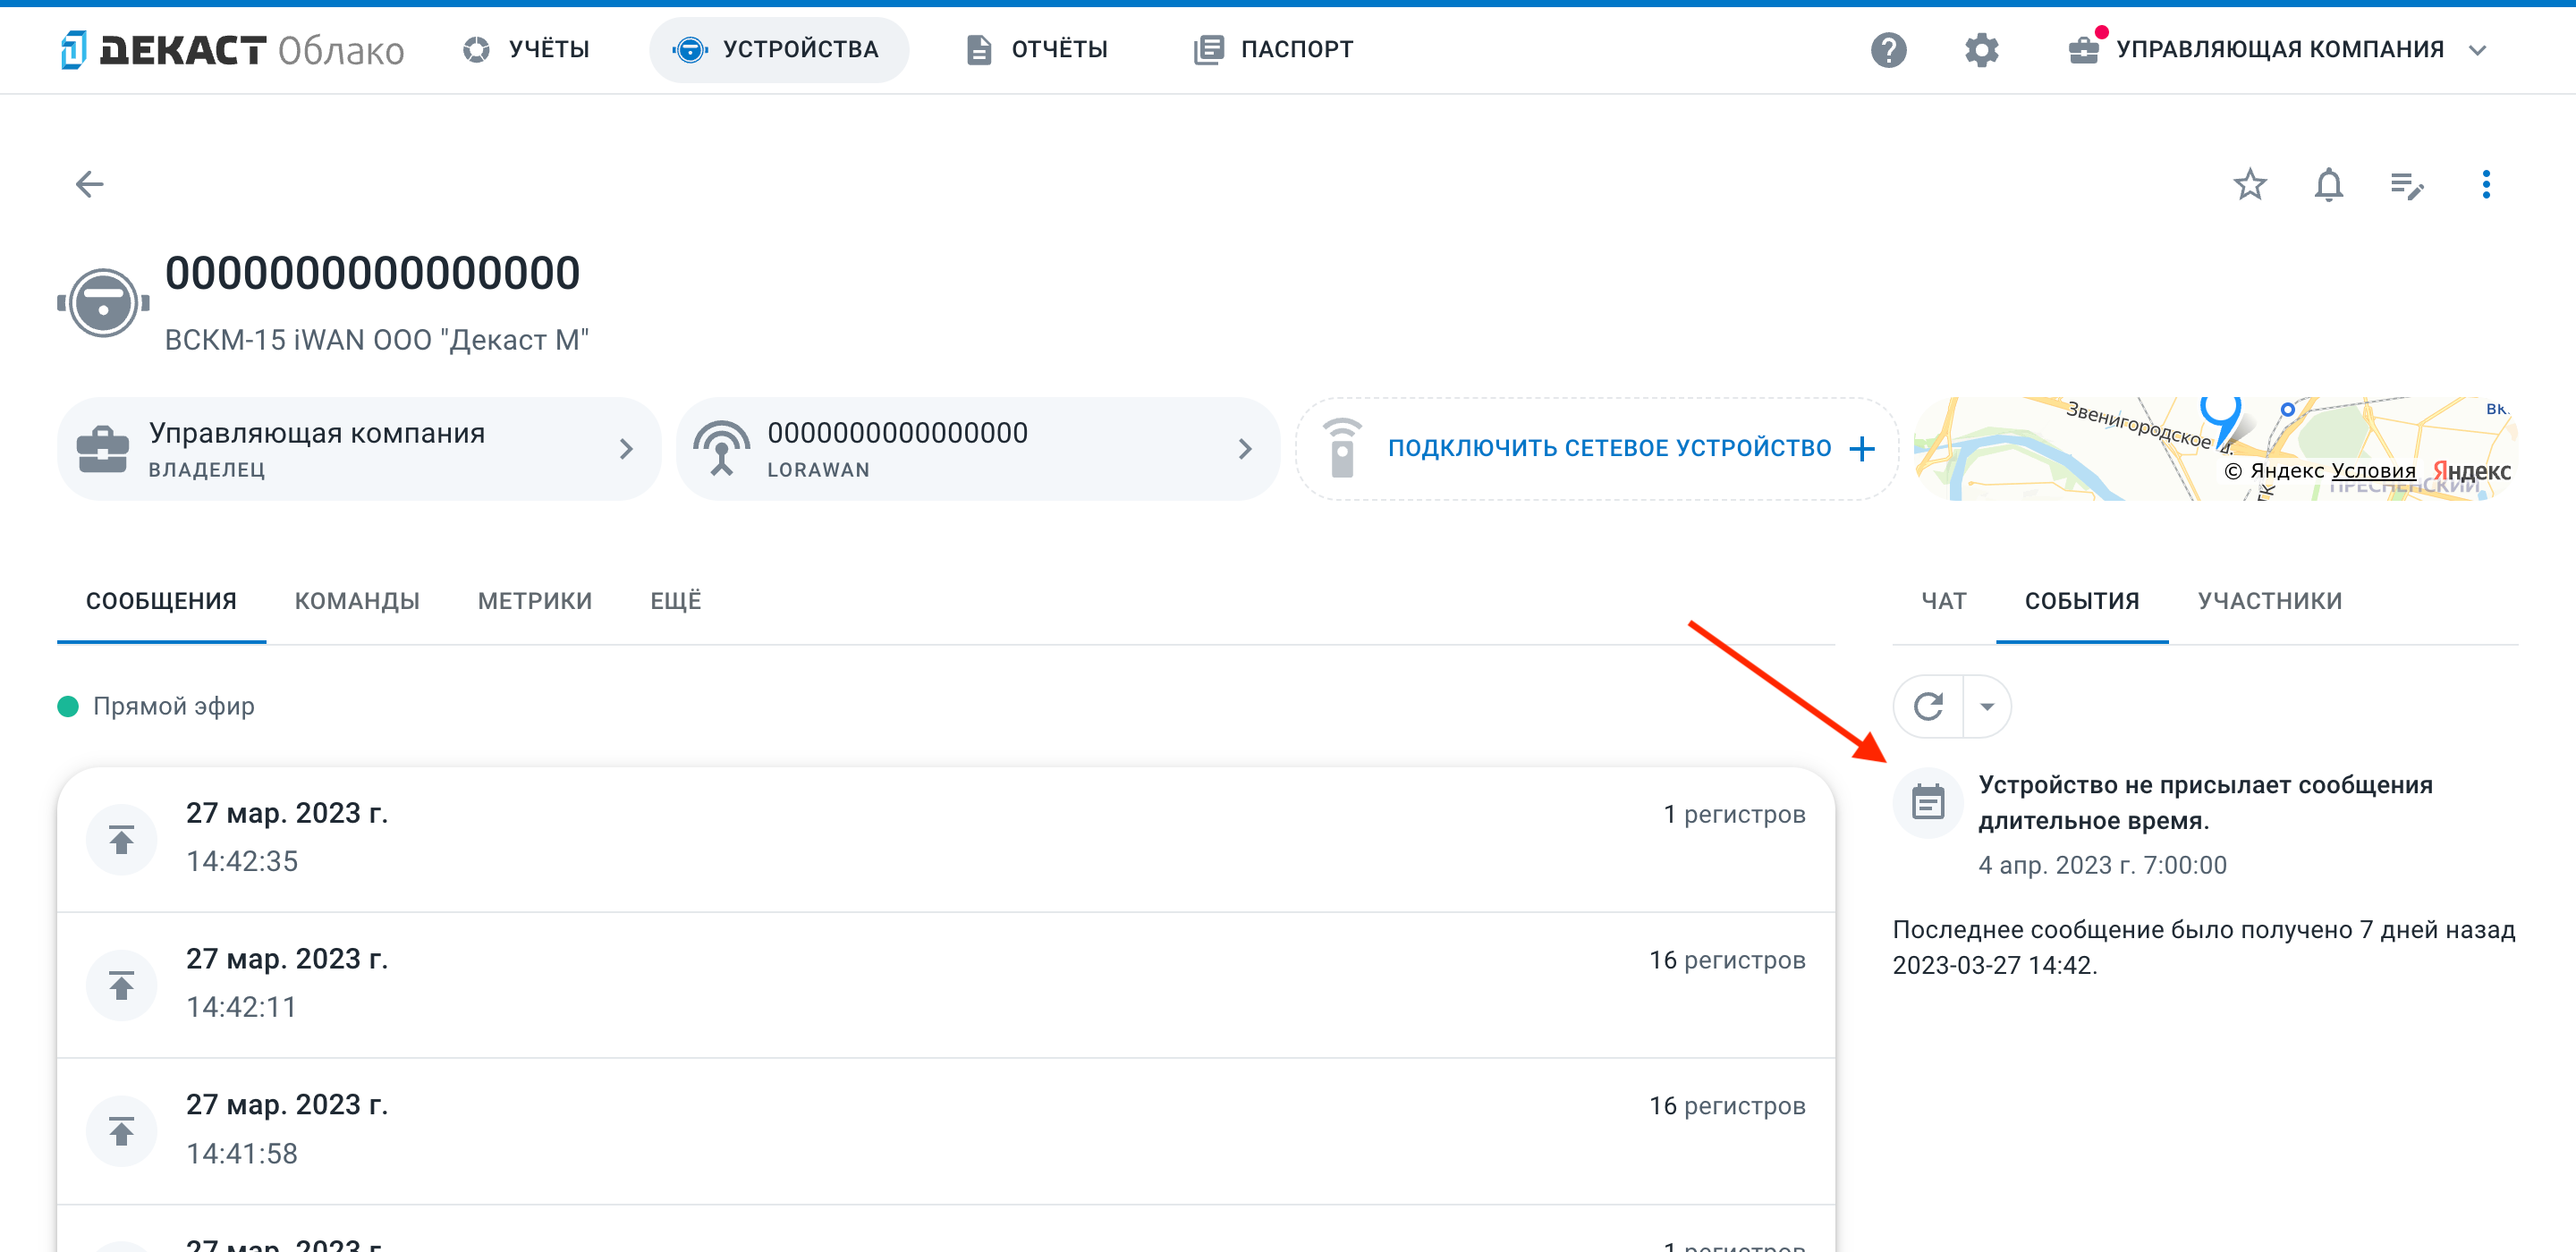This screenshot has height=1252, width=2576.
Task: Click the УСТРОЙСТВА meter icon
Action: point(690,49)
